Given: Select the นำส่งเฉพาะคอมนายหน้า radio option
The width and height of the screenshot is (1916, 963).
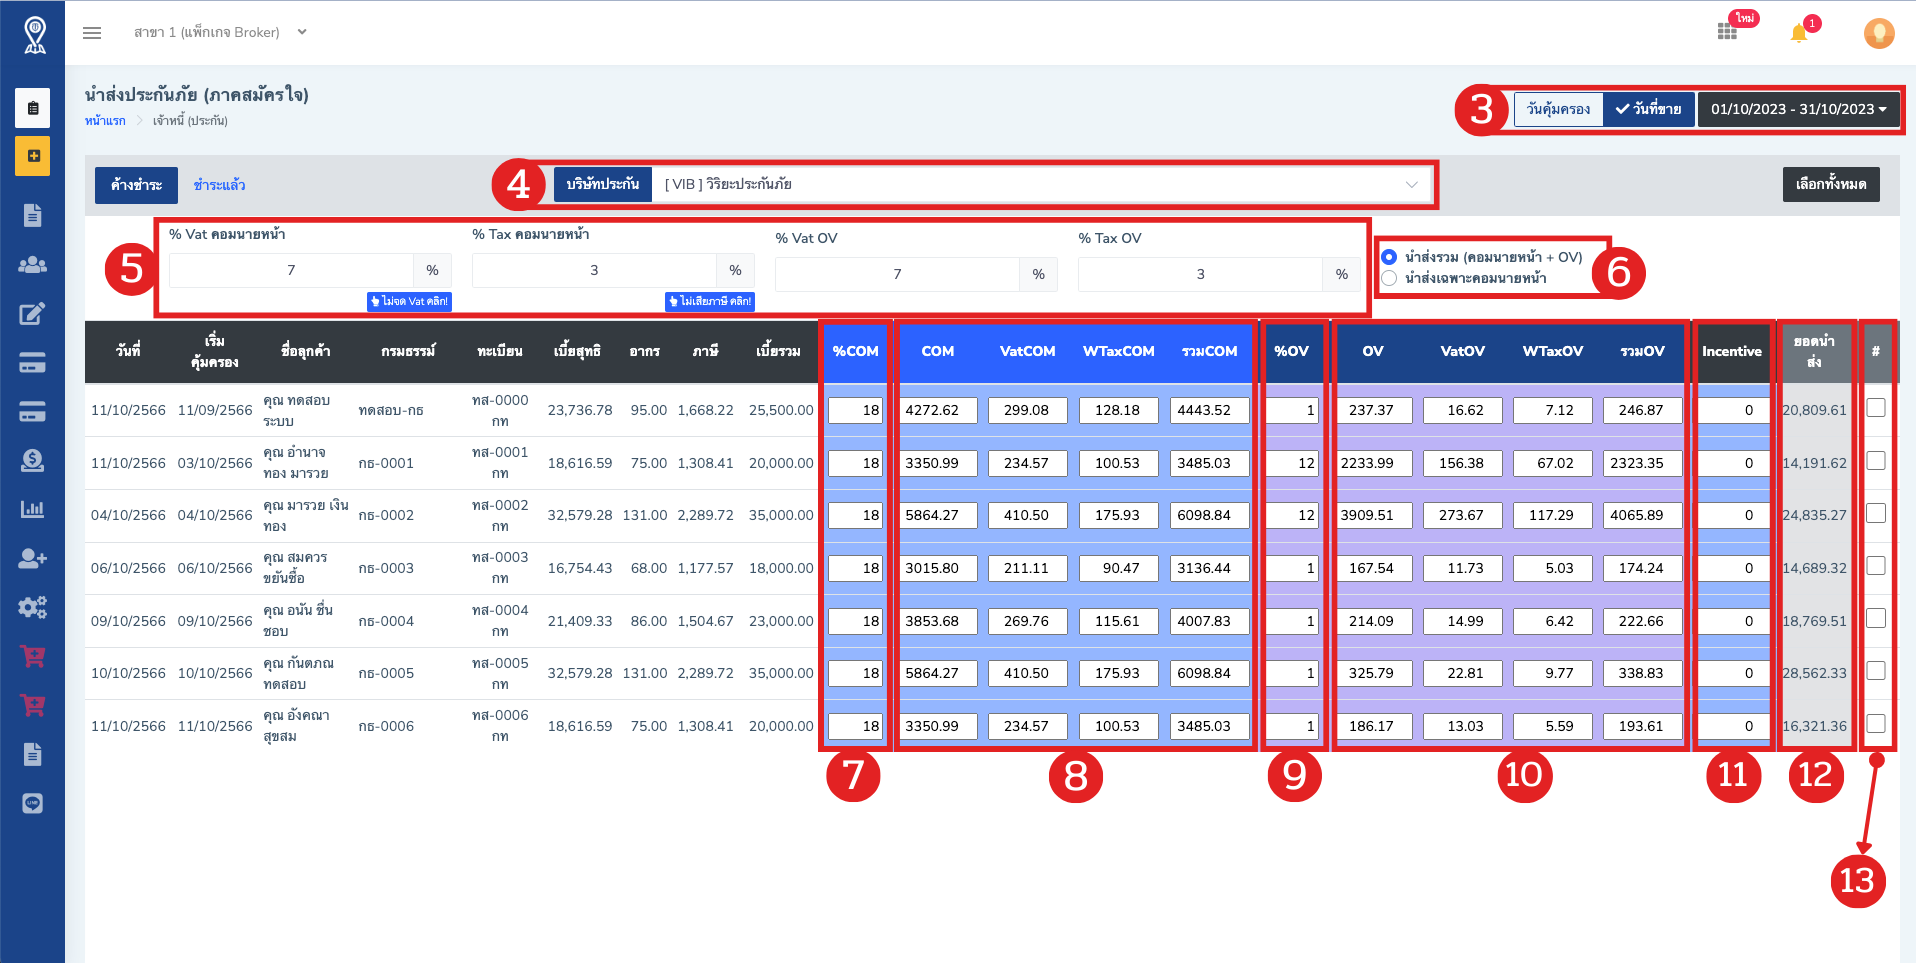Looking at the screenshot, I should pos(1389,278).
